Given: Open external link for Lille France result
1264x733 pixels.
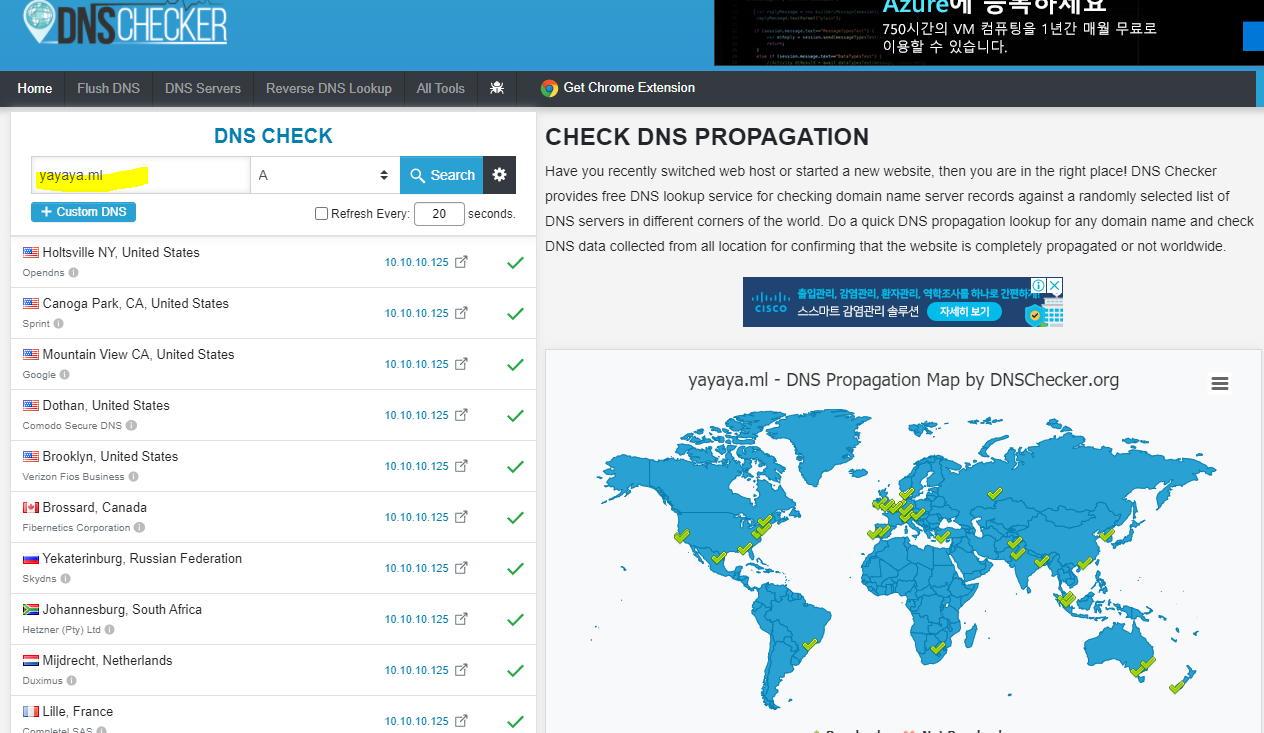Looking at the screenshot, I should [461, 721].
